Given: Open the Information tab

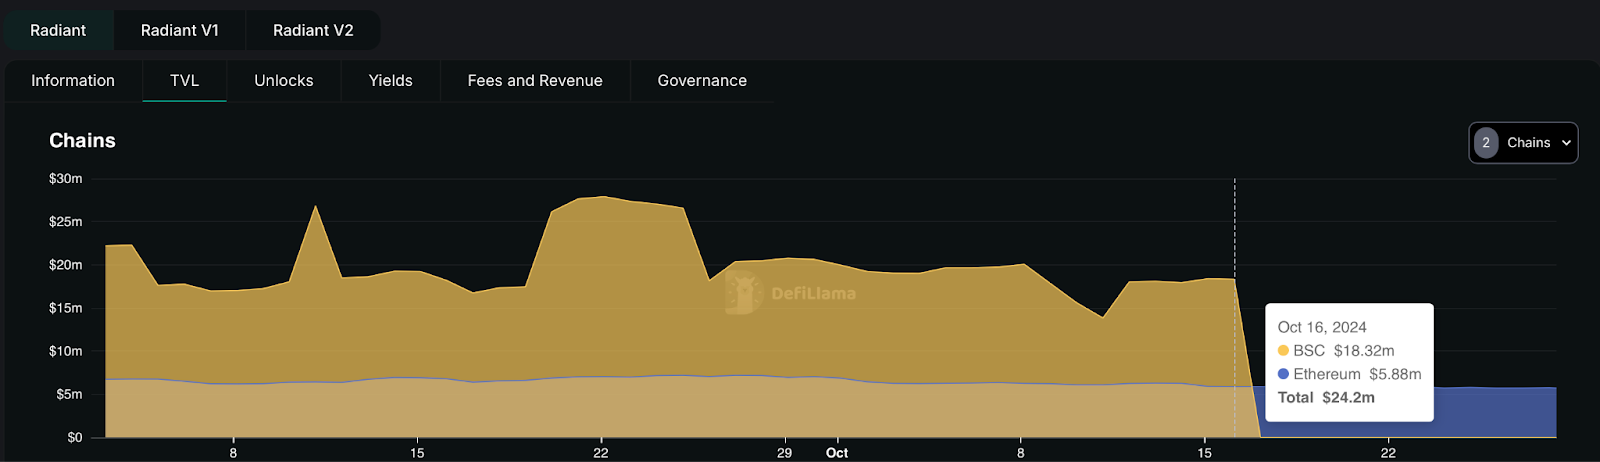Looking at the screenshot, I should tap(73, 81).
